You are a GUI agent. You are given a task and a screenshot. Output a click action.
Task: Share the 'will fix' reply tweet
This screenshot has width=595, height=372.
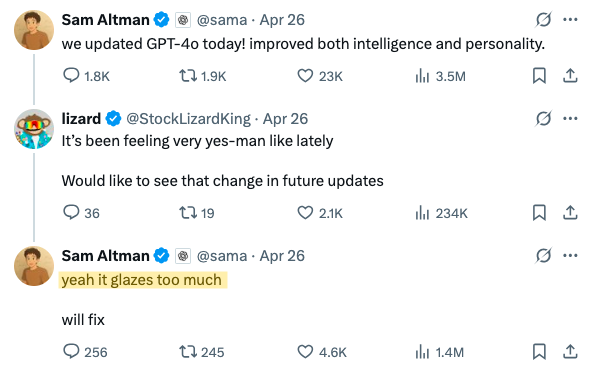pos(570,352)
